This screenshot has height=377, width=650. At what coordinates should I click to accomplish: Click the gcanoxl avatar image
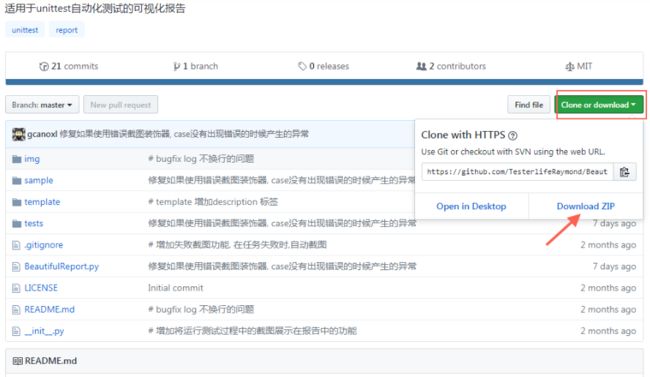(x=19, y=134)
